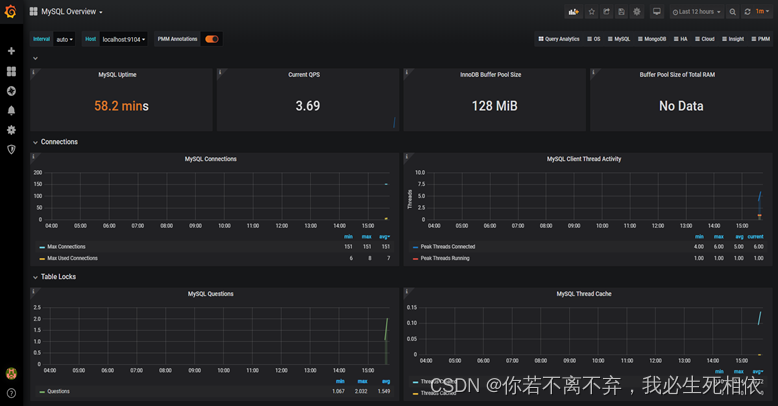
Task: Open MySQL Connections panel title menu
Action: point(210,159)
